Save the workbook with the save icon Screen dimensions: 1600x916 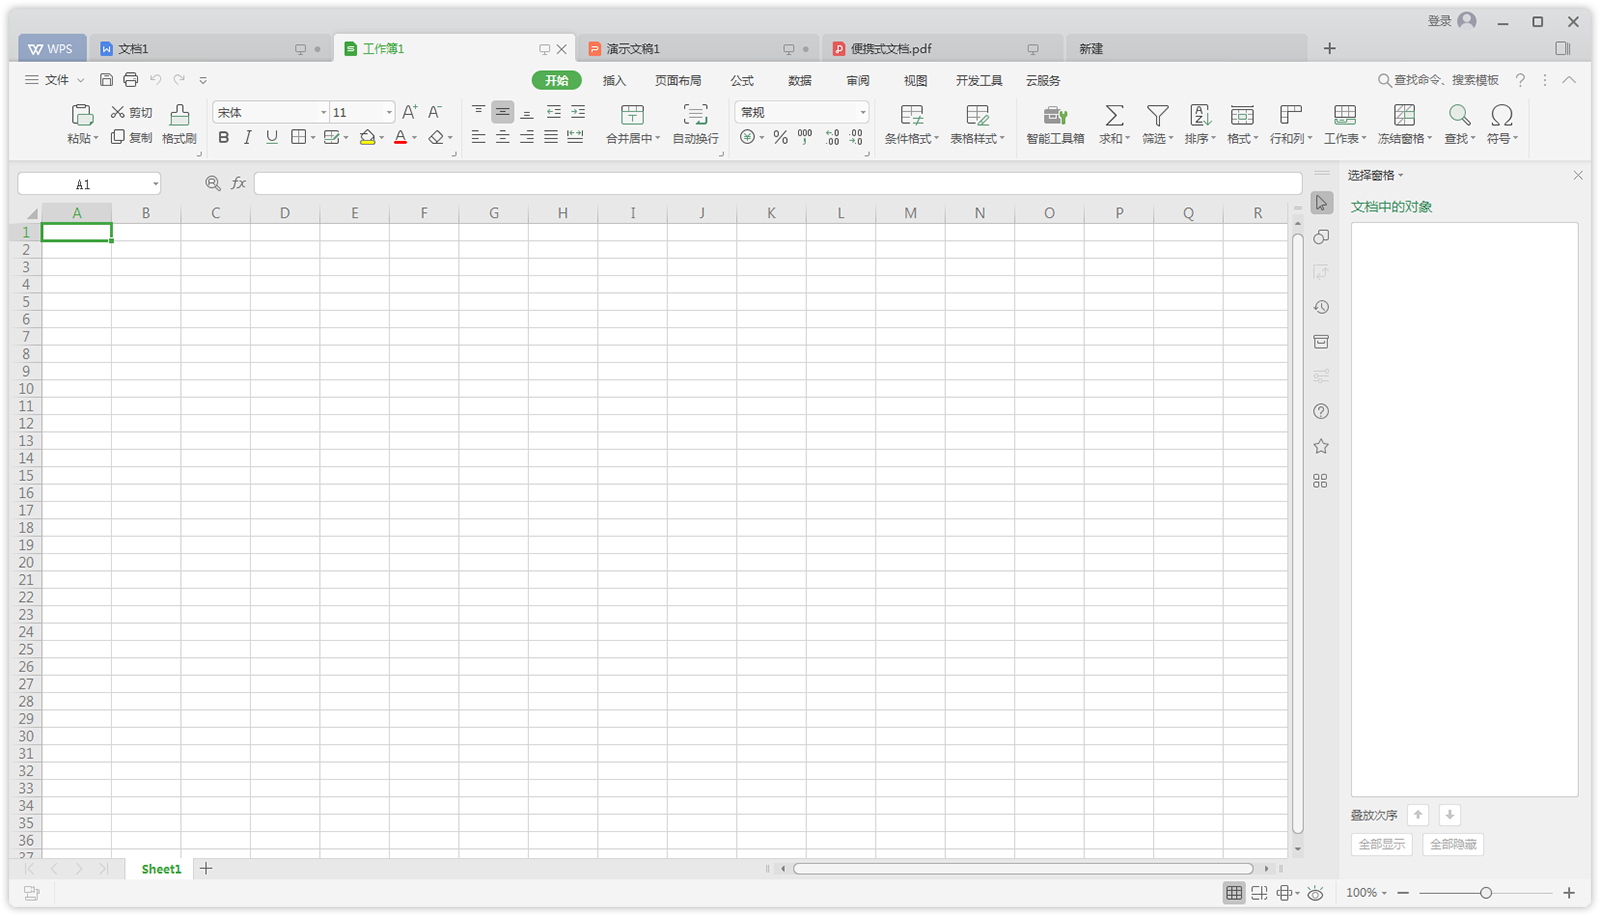pyautogui.click(x=106, y=80)
